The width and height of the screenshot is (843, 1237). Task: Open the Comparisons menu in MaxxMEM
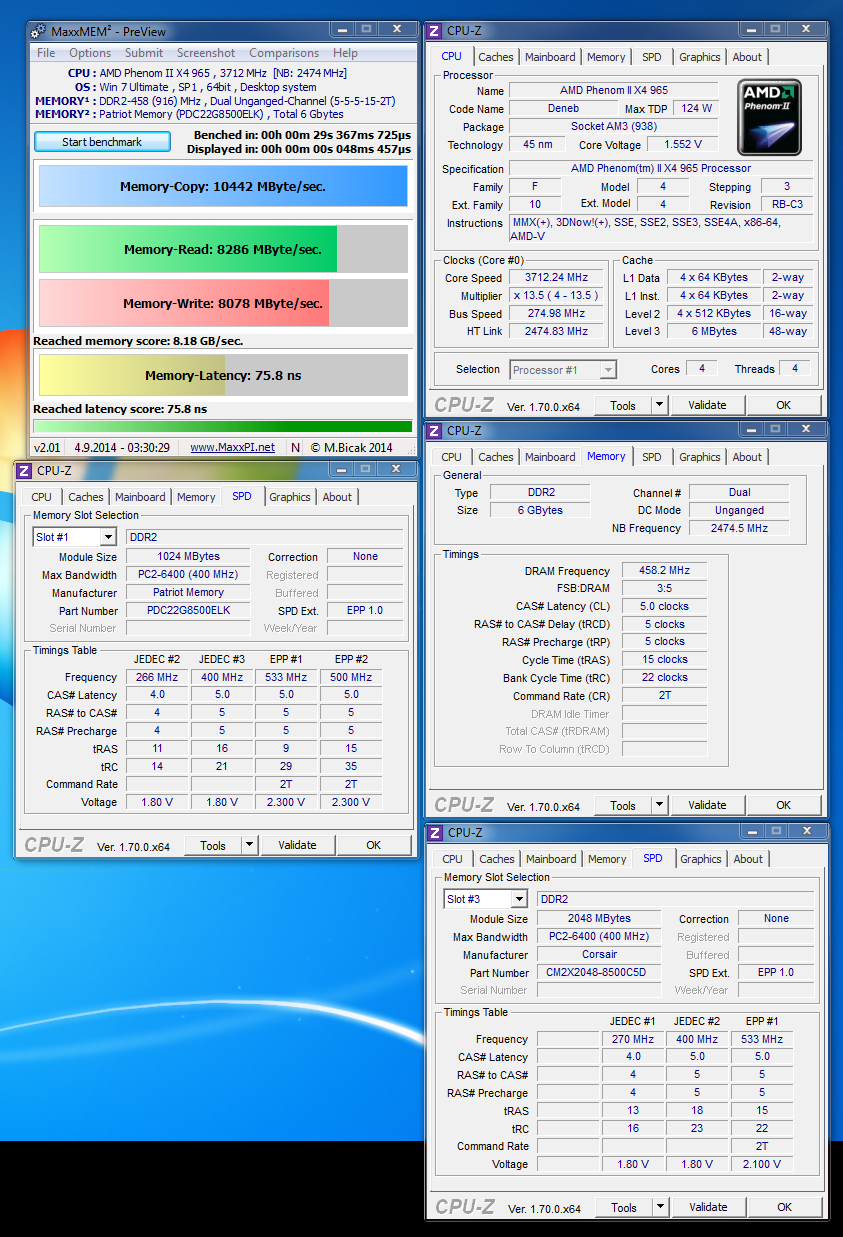coord(284,53)
